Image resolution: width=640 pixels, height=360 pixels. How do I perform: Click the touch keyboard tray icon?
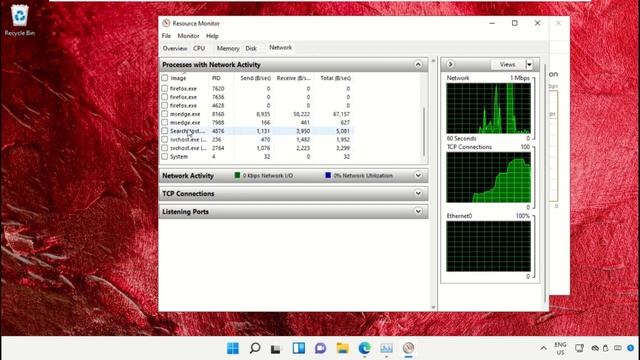618,348
